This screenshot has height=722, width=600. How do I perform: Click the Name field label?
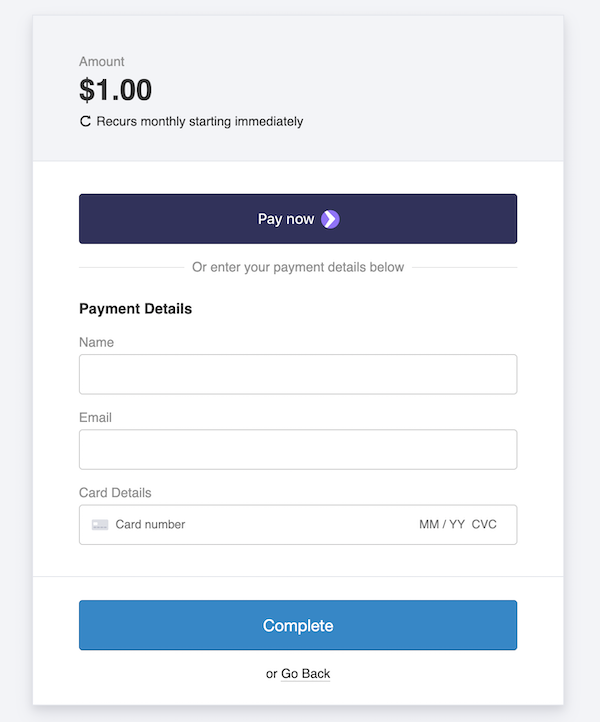[x=97, y=342]
